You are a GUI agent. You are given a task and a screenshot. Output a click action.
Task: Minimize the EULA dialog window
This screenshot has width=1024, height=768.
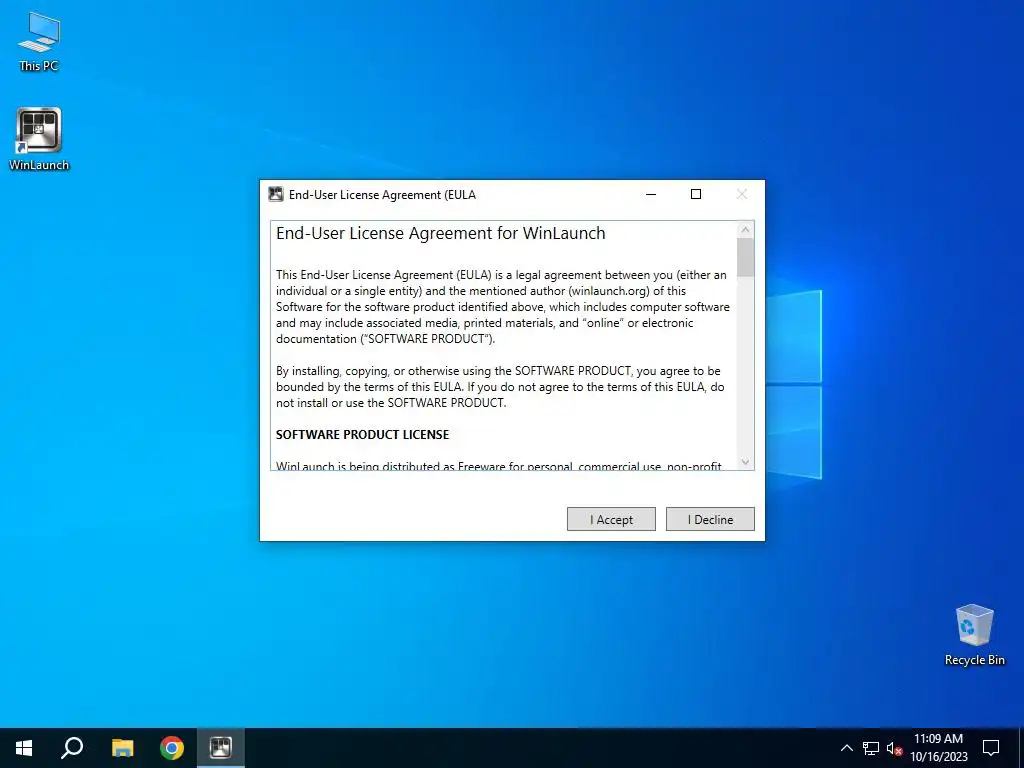[650, 194]
